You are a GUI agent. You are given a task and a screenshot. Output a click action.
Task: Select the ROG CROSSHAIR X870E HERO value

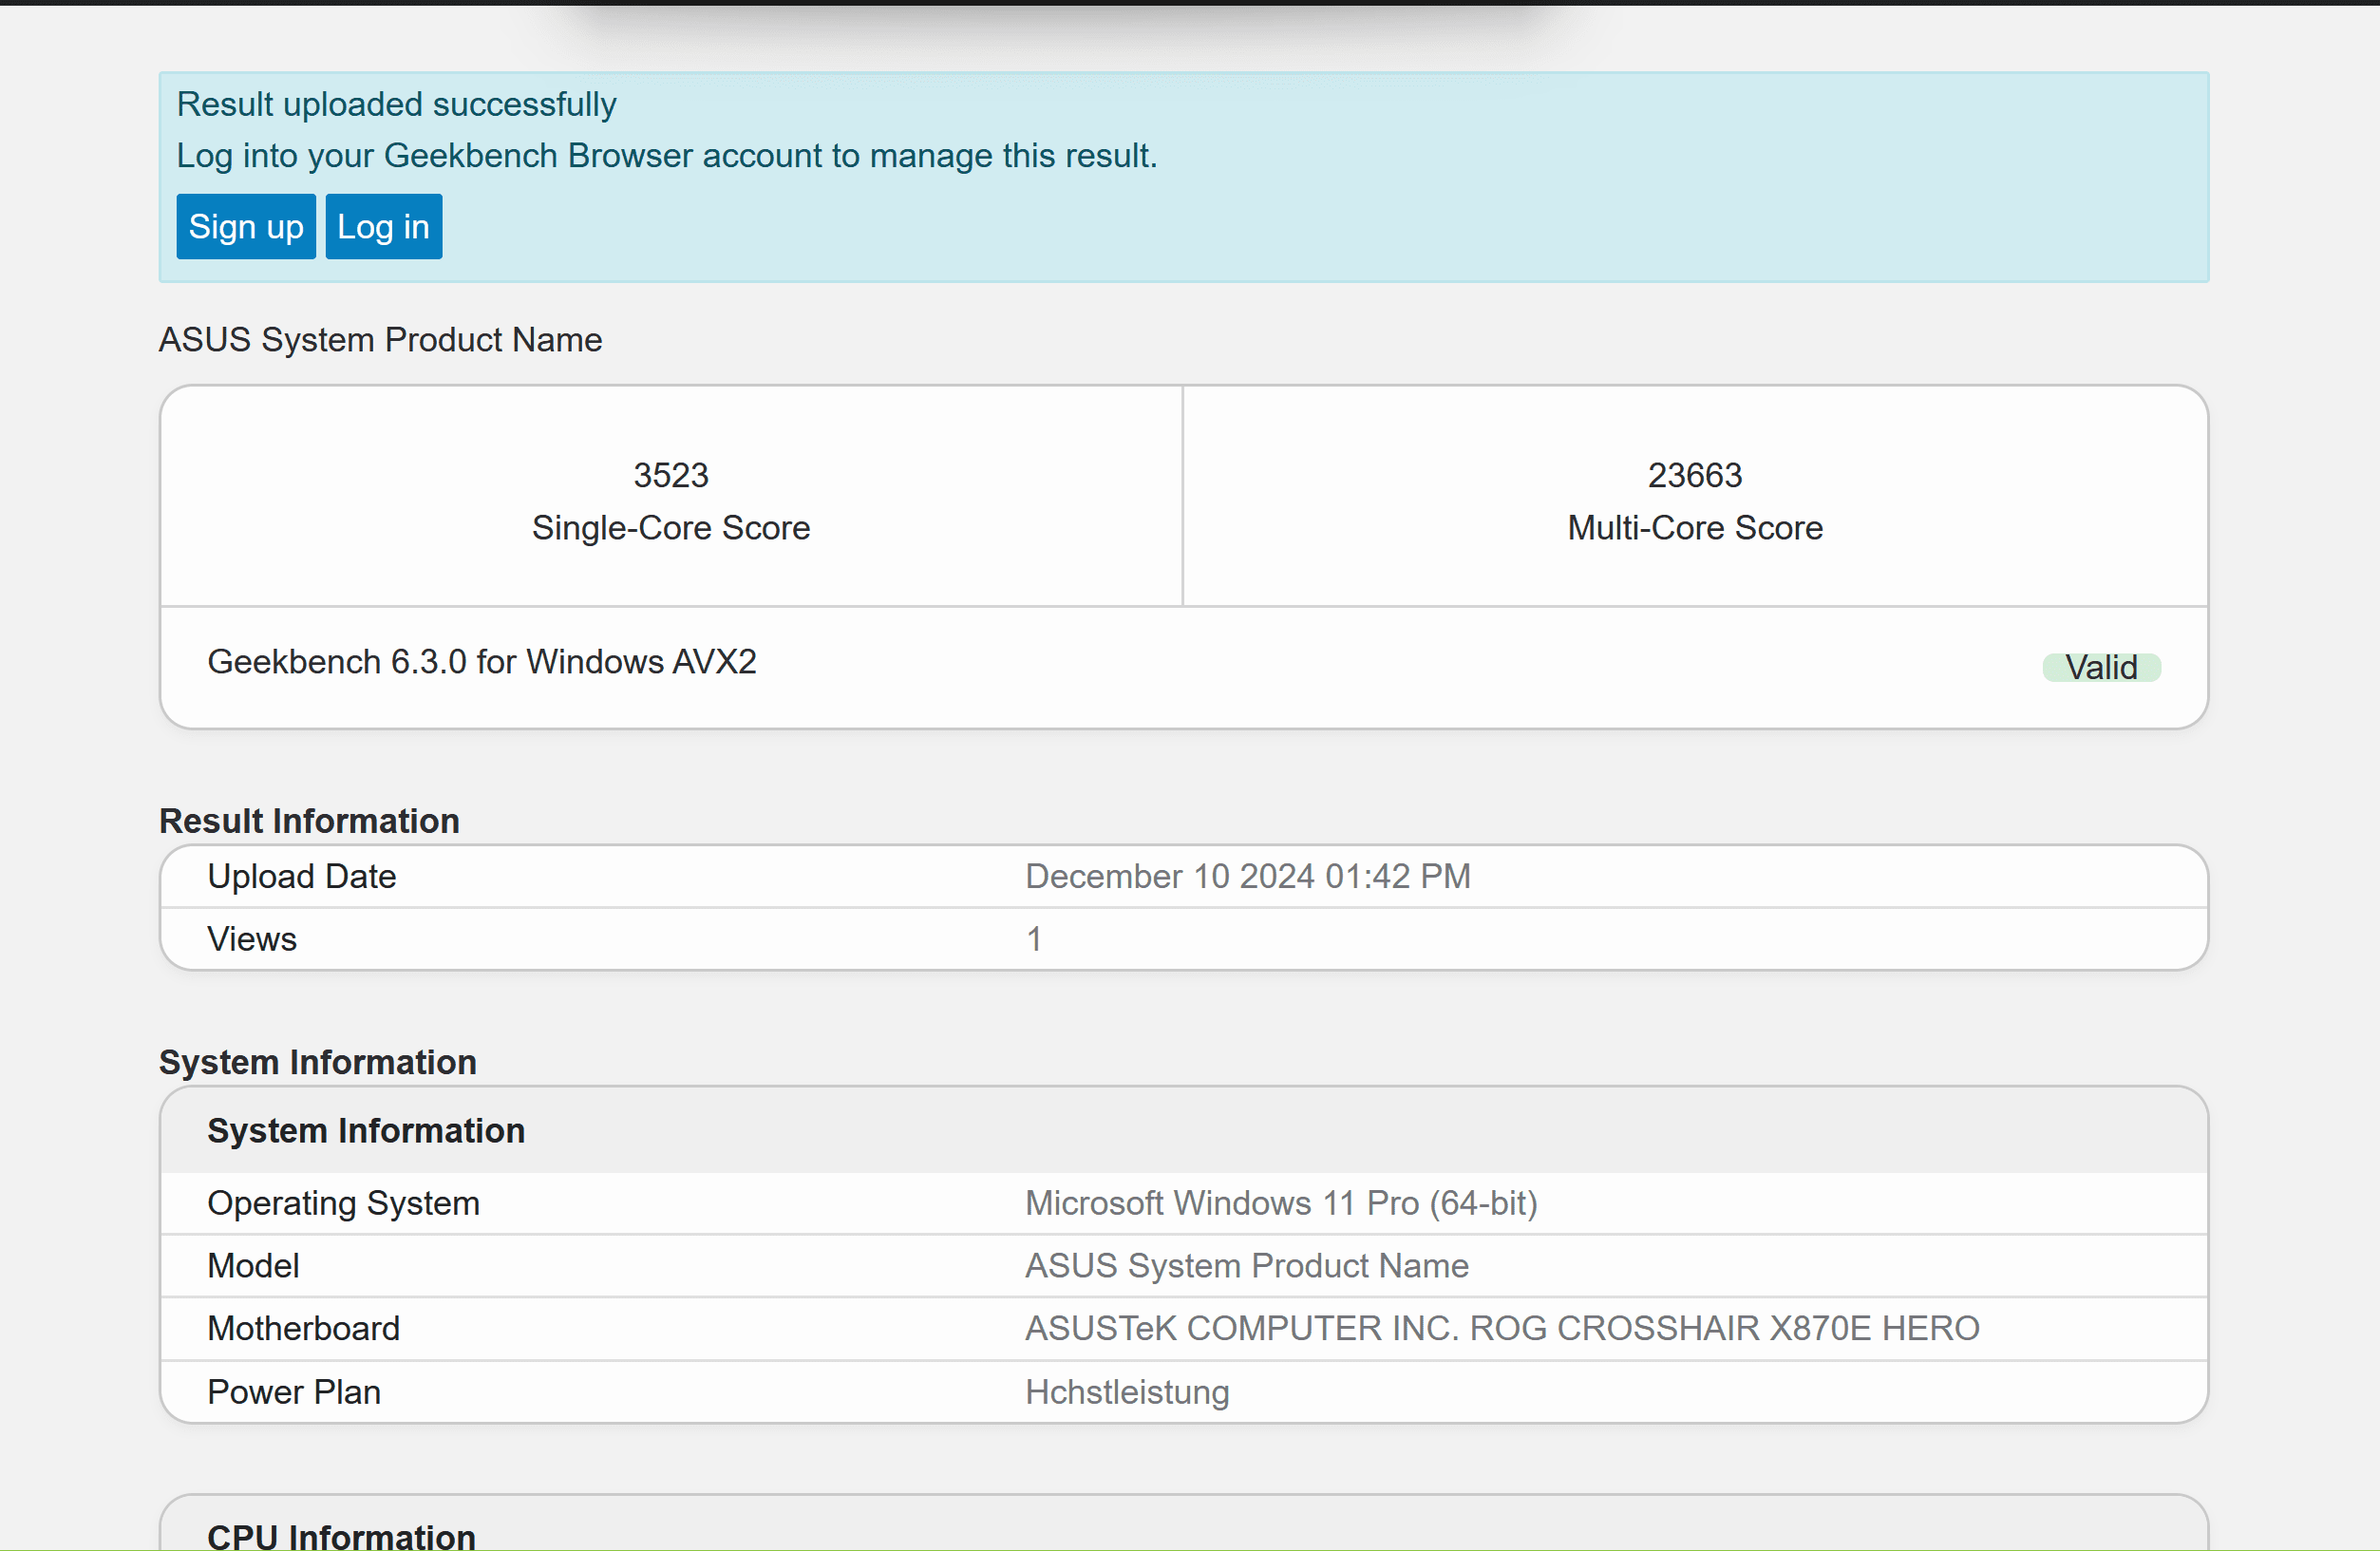pos(1502,1329)
